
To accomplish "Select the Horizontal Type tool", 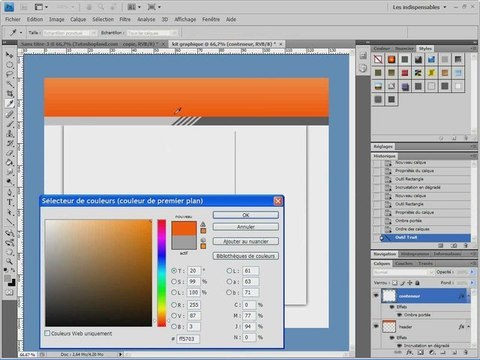I will tap(10, 202).
